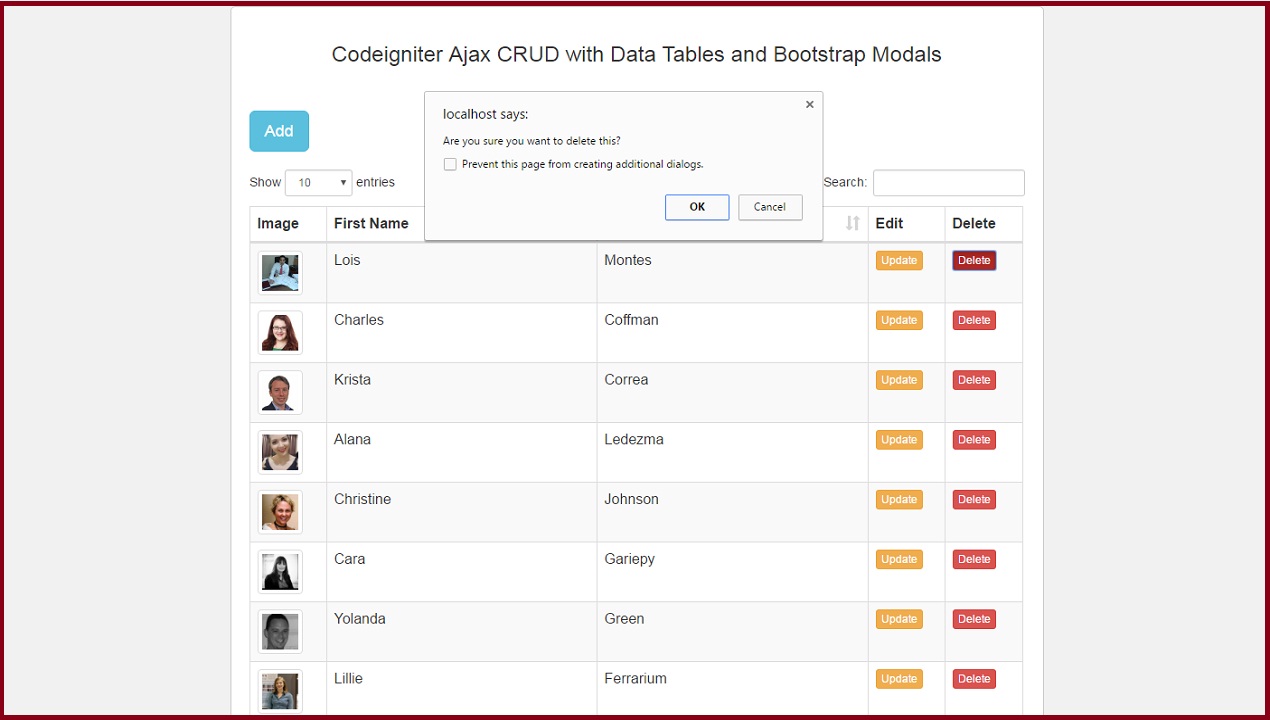The image size is (1270, 720).
Task: Click Update for Cara Gariepy
Action: coord(899,559)
